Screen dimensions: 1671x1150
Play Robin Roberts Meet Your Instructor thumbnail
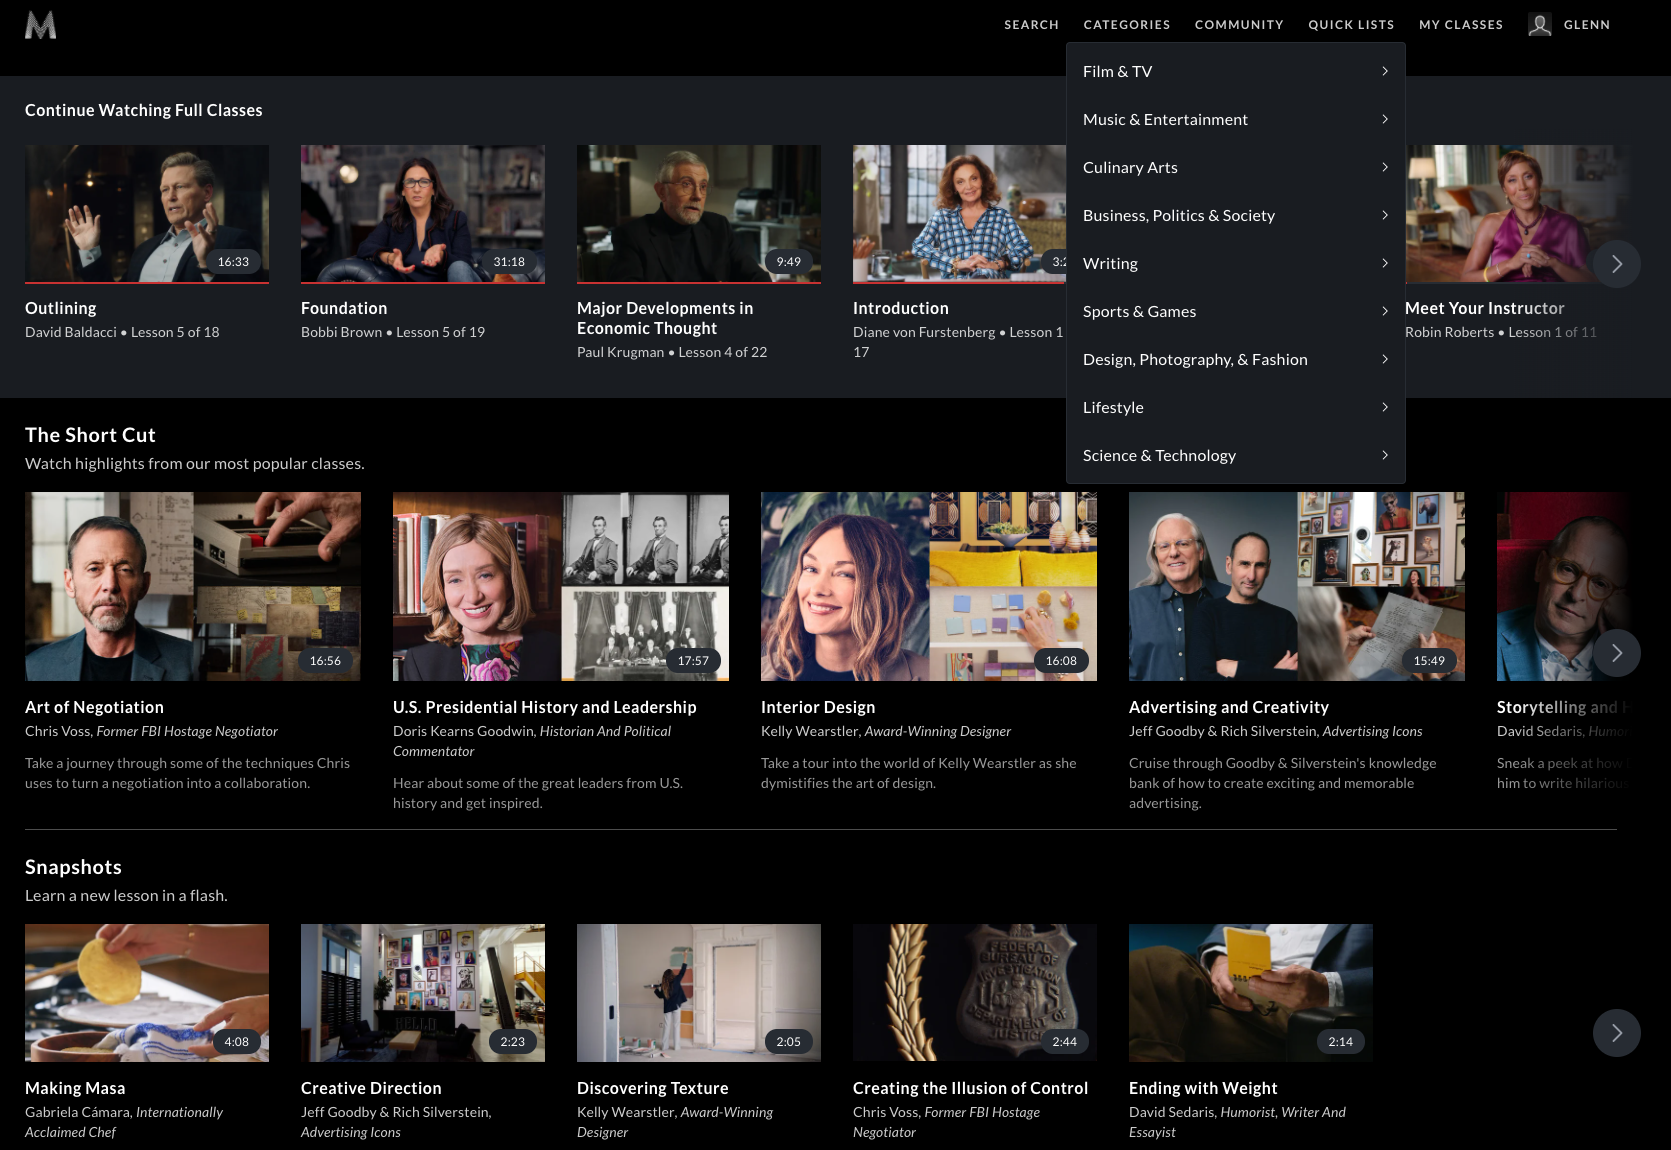(1517, 213)
